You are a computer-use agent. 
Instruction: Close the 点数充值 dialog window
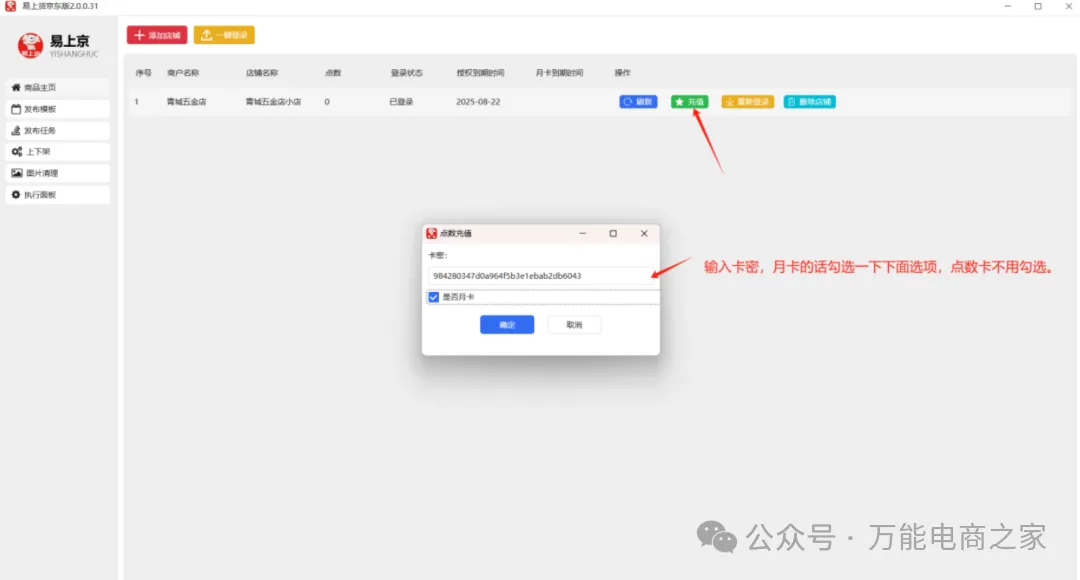[644, 233]
